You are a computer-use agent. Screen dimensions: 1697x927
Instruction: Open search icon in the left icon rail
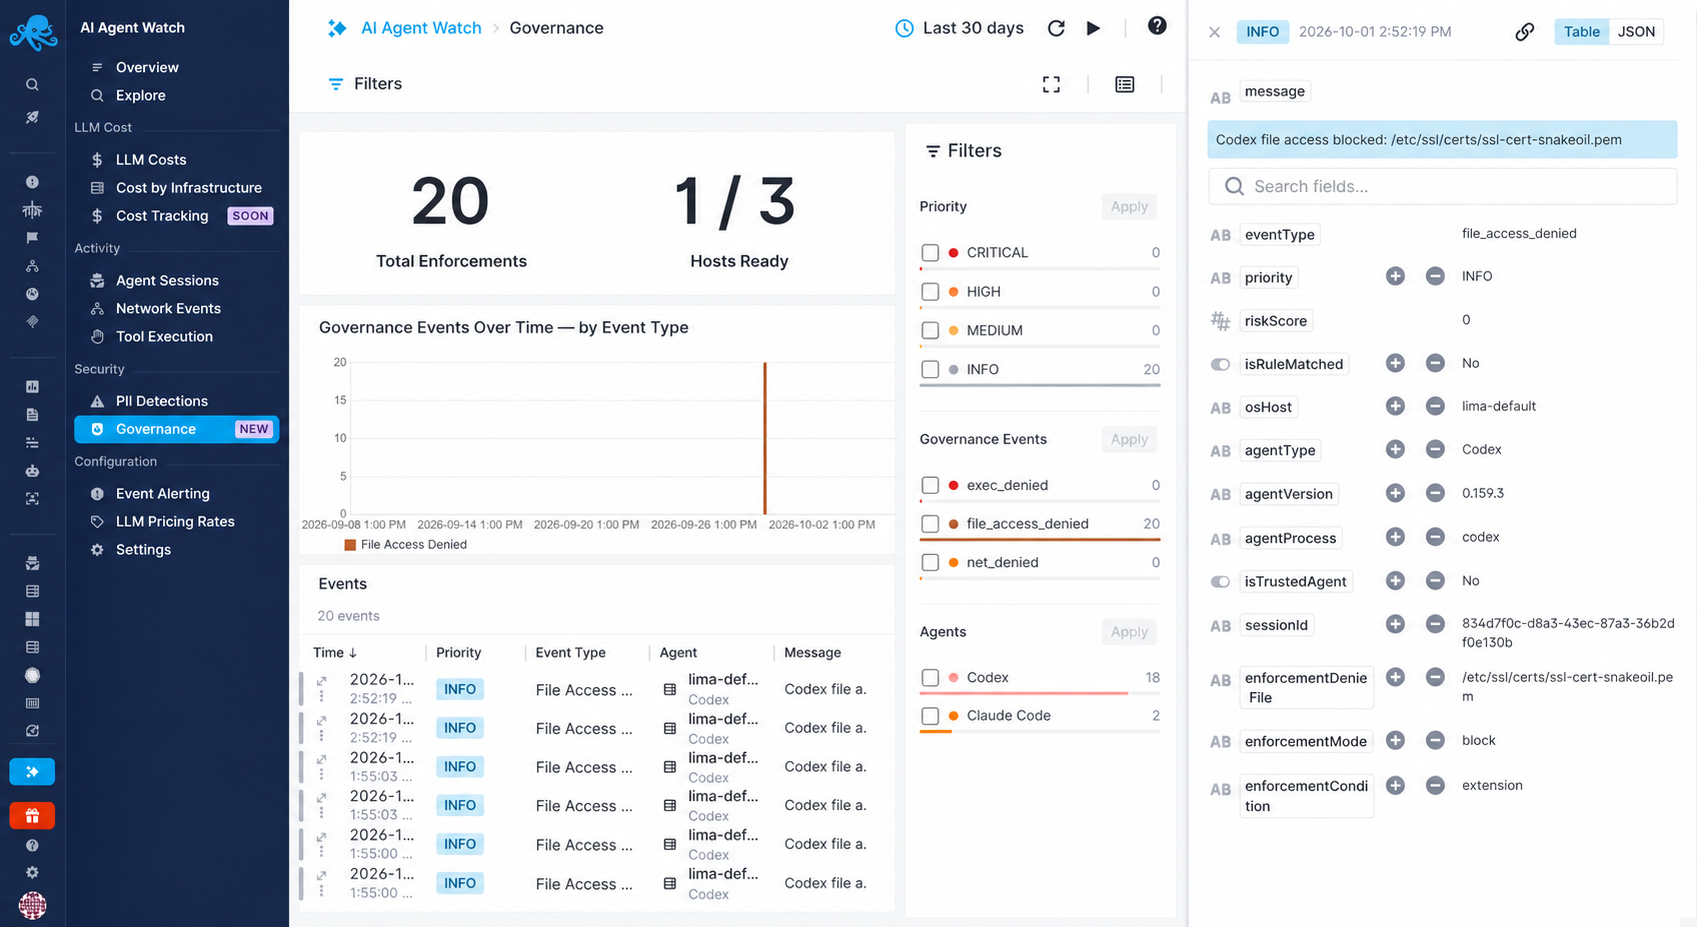pyautogui.click(x=32, y=85)
